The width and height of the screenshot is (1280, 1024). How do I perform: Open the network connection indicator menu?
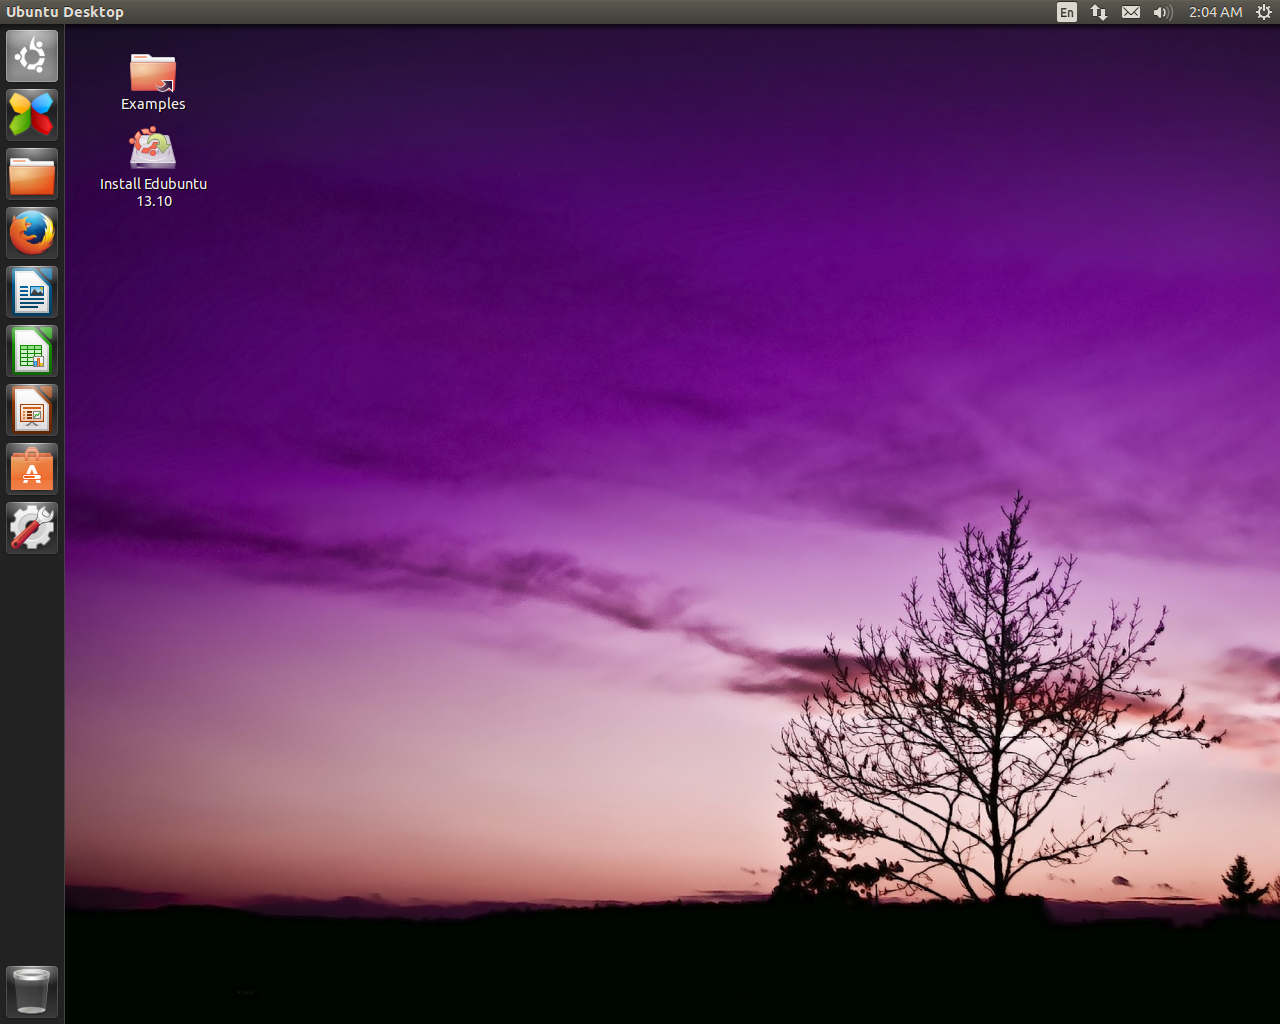pos(1099,12)
